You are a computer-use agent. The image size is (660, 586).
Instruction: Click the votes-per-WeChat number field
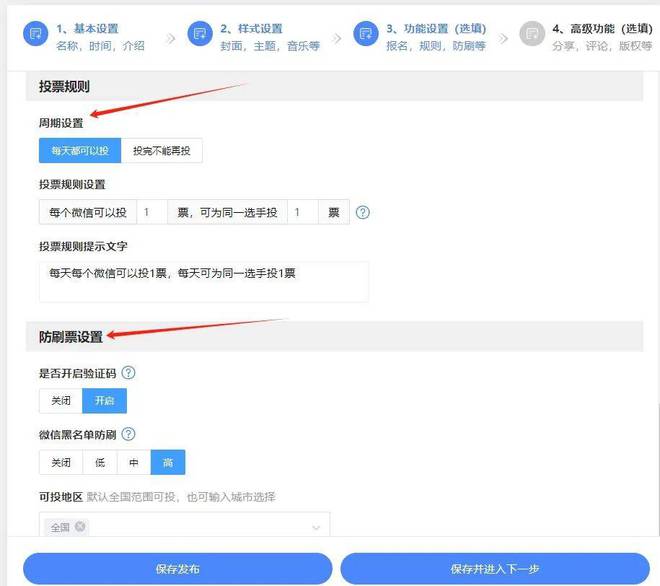(x=152, y=212)
